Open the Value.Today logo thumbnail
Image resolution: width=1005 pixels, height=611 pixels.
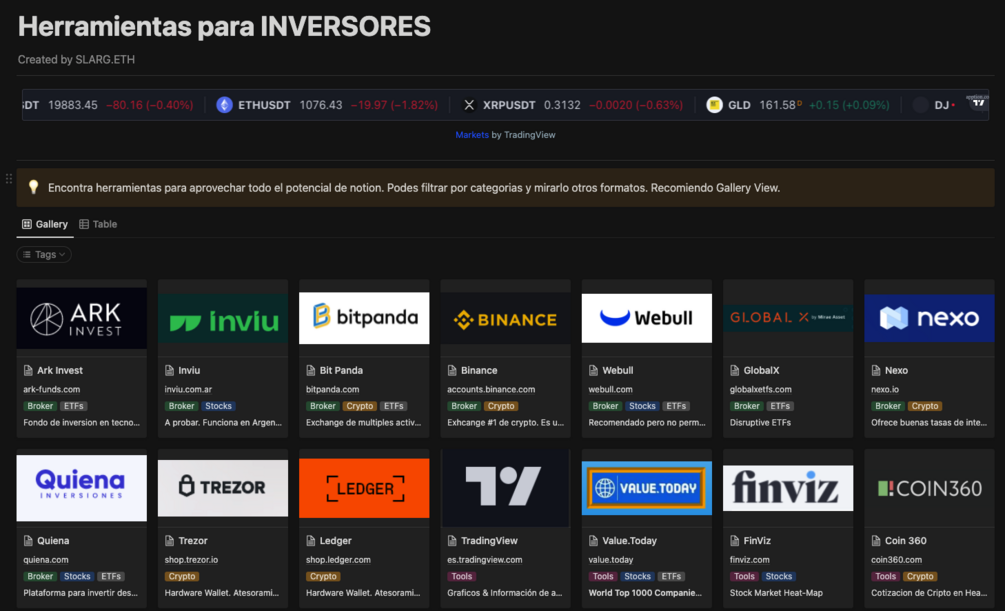point(647,488)
